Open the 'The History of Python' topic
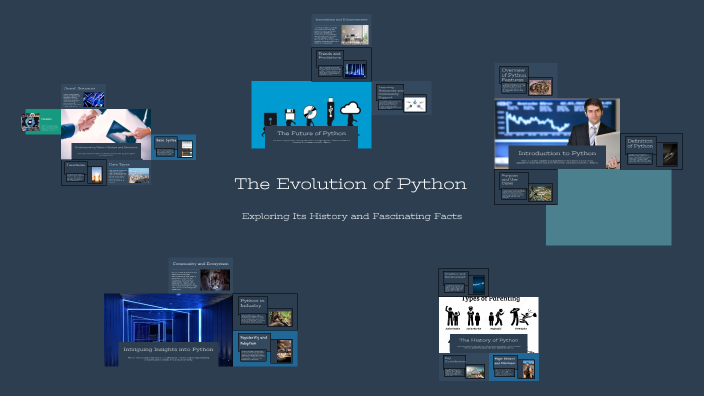 click(488, 325)
